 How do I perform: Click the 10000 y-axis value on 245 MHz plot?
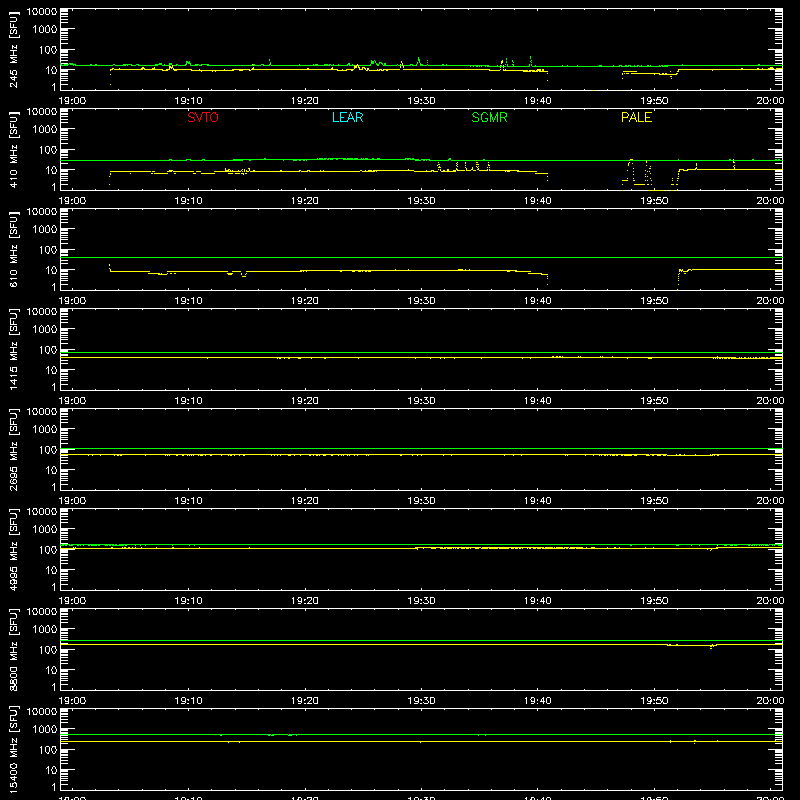42,12
